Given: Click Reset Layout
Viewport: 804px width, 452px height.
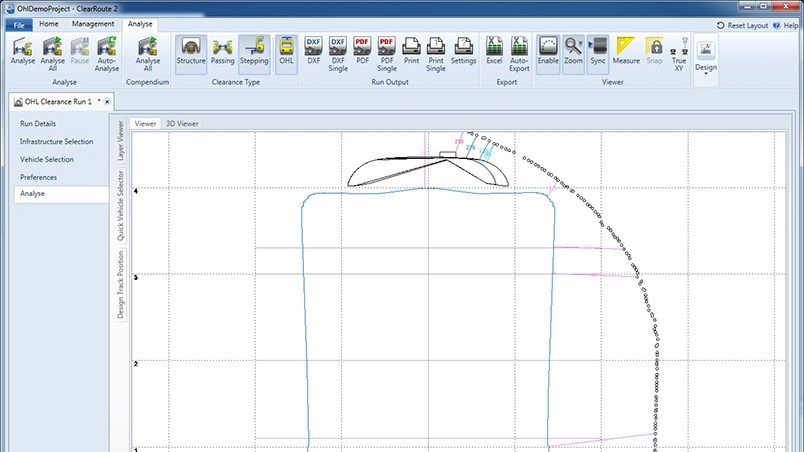Looking at the screenshot, I should (x=742, y=25).
